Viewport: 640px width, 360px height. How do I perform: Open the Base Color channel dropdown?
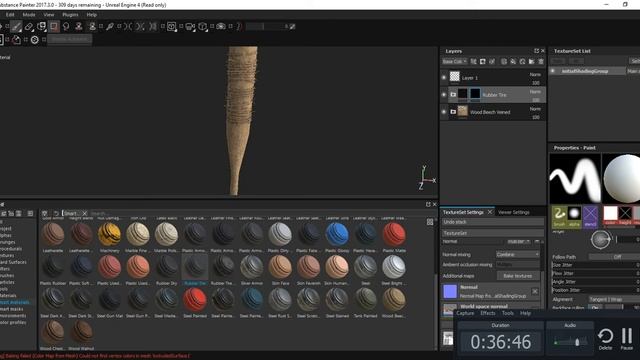click(455, 62)
